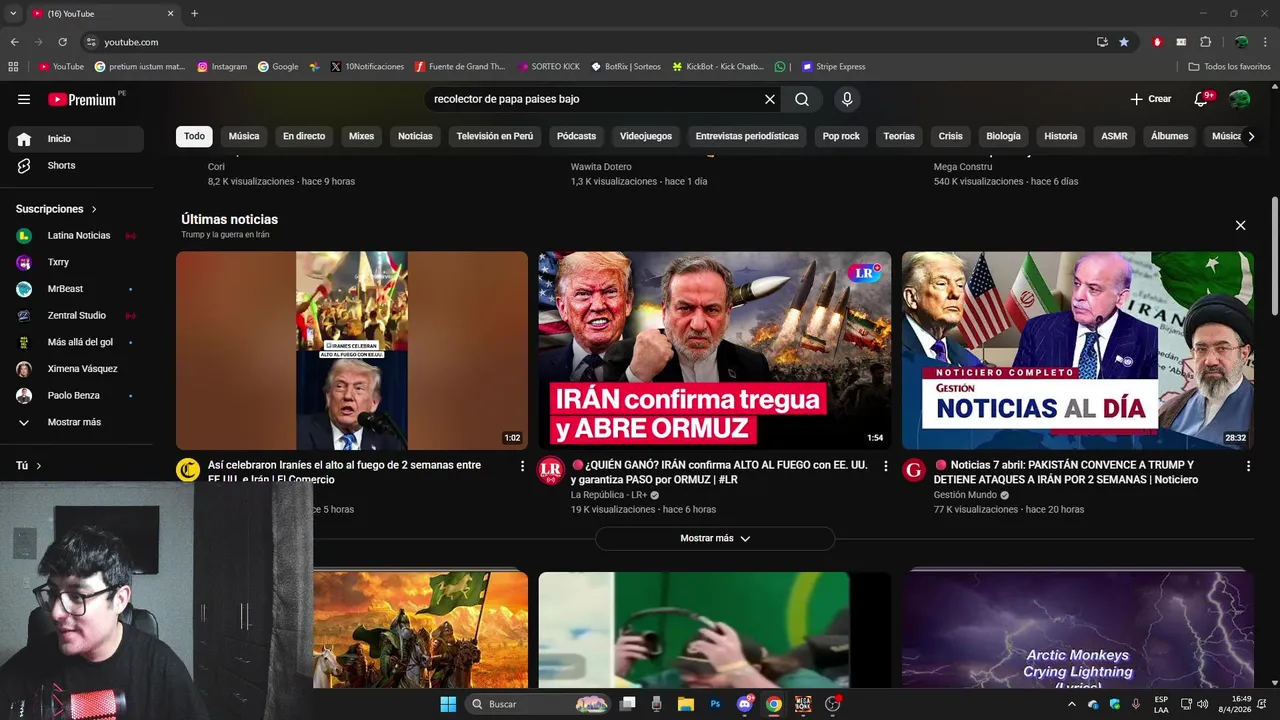Open the La República channel avatar
The height and width of the screenshot is (720, 1280).
[551, 470]
